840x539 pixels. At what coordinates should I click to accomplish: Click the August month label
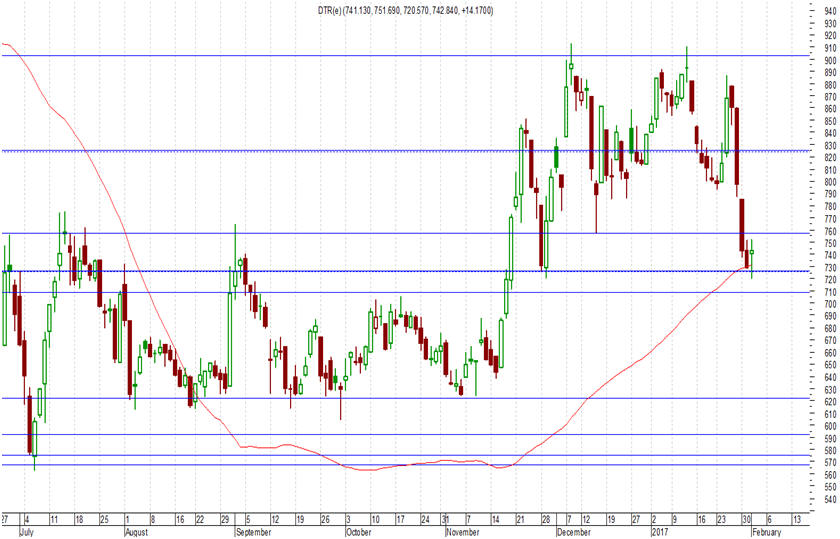coord(137,532)
